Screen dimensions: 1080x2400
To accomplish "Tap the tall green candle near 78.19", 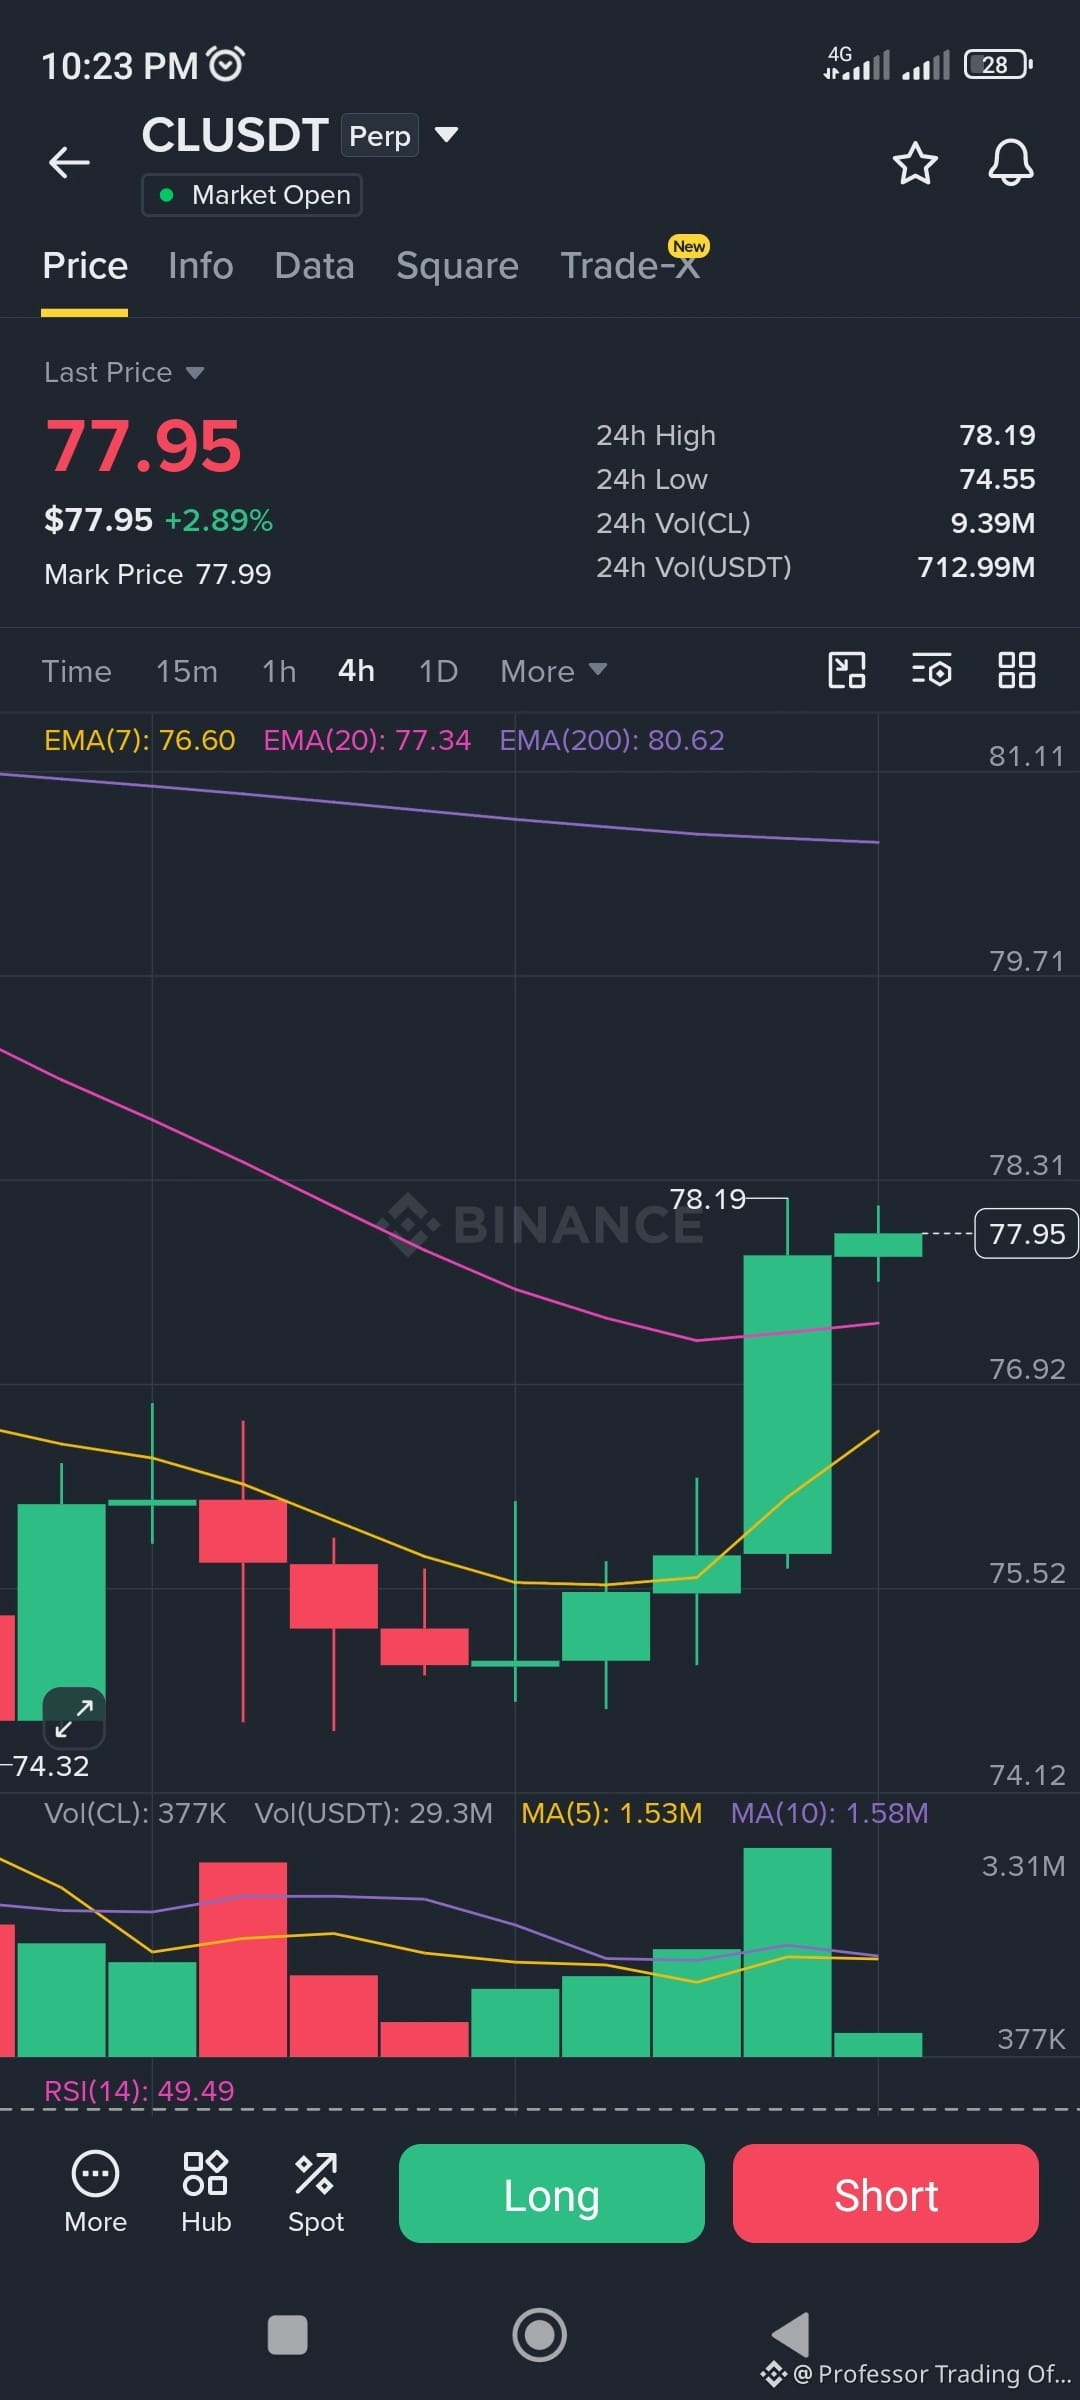I will click(788, 1404).
